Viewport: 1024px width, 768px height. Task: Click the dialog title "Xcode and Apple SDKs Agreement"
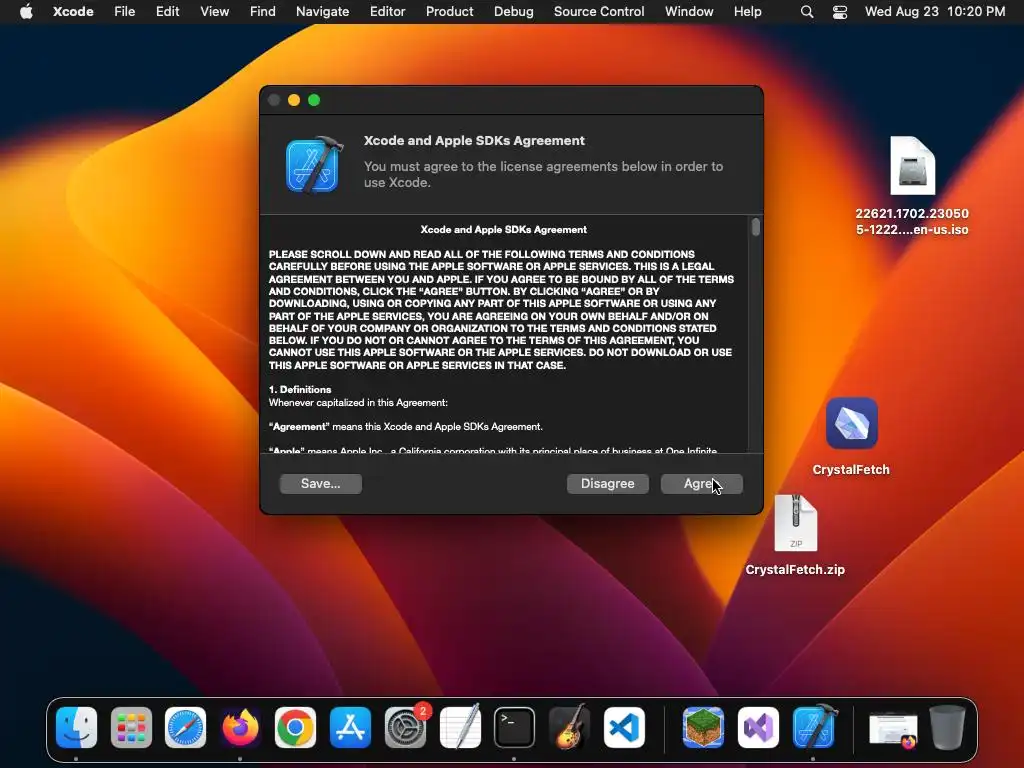coord(474,140)
